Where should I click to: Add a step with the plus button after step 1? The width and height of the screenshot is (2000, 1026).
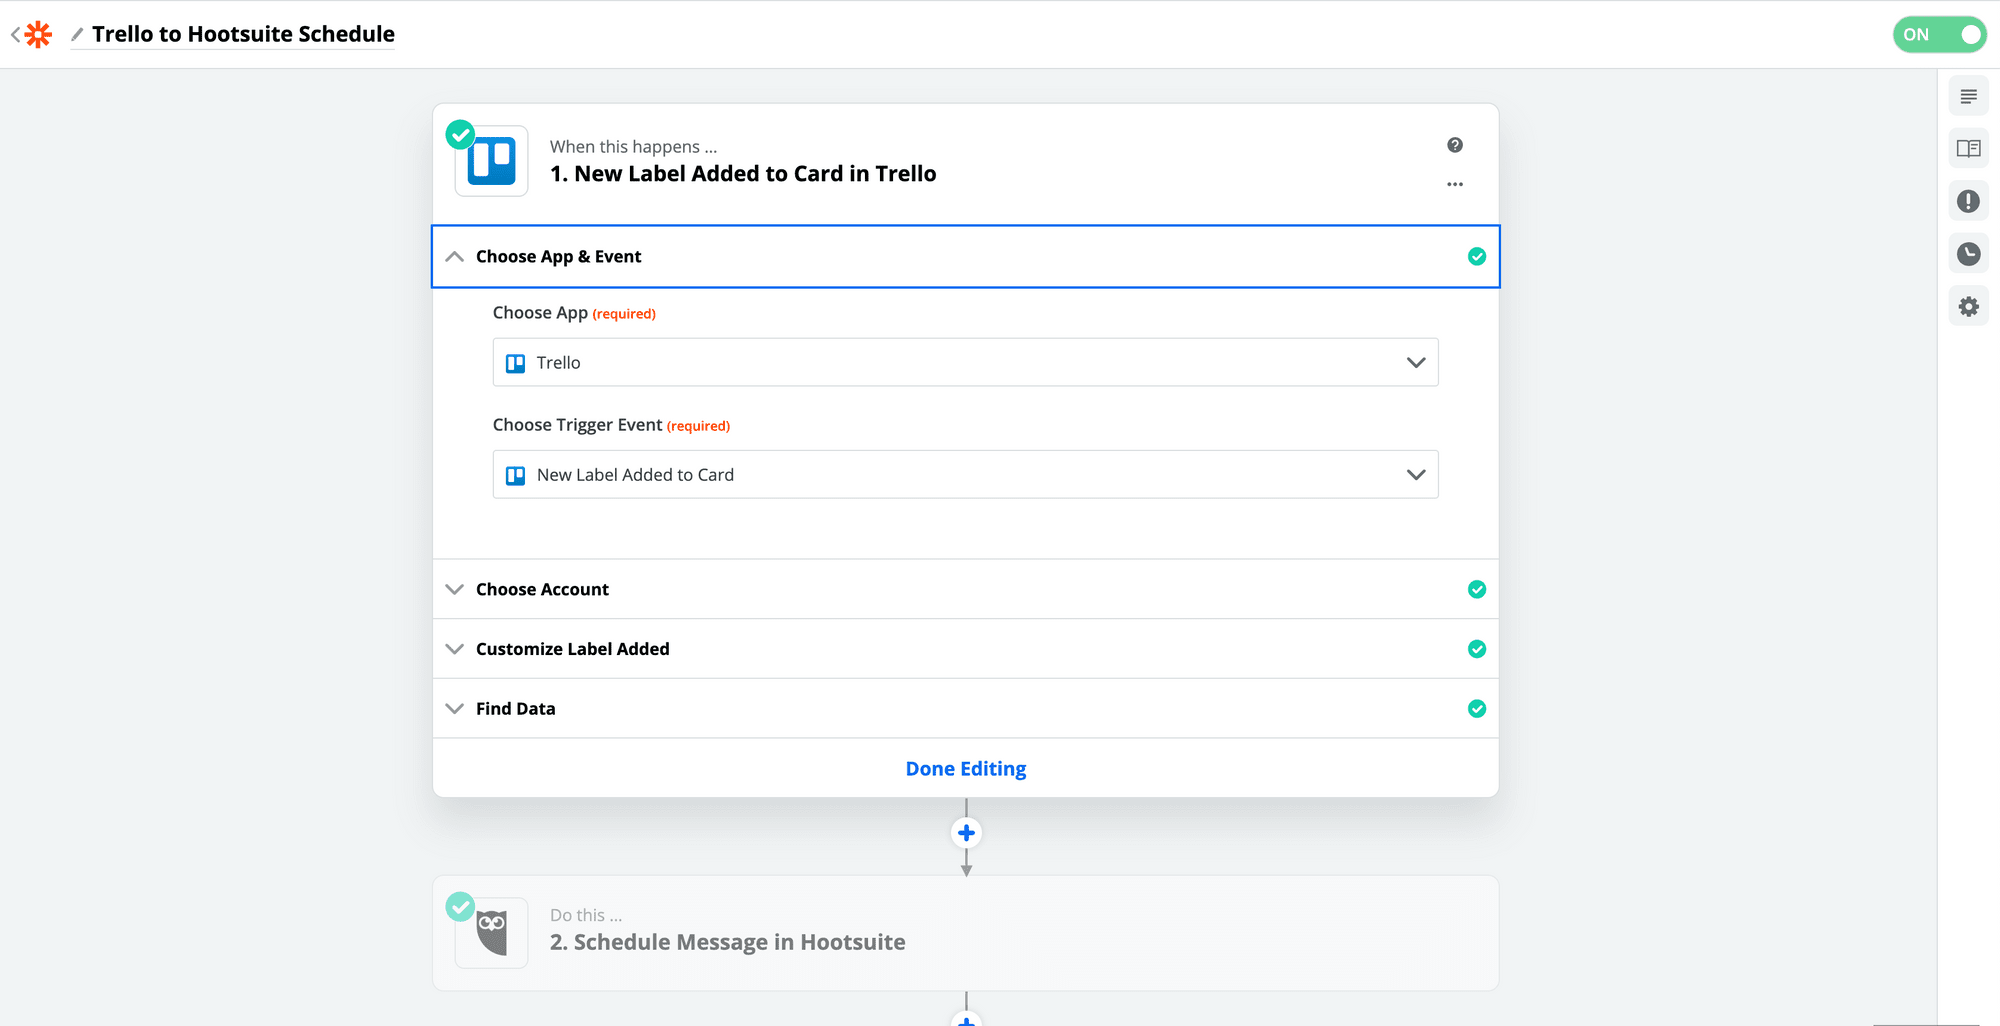point(966,833)
